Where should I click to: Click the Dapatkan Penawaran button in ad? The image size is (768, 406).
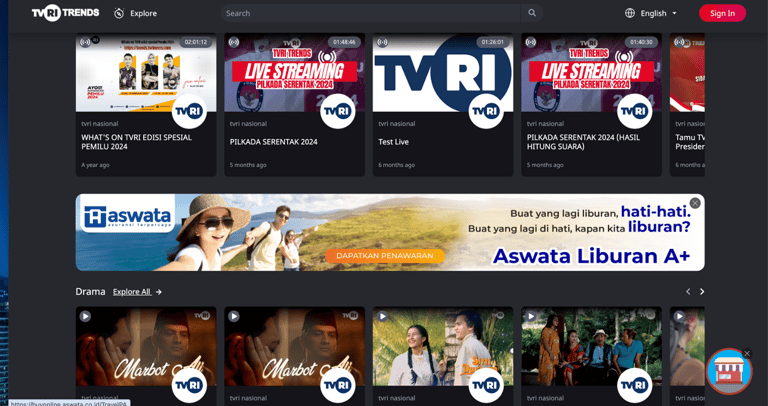tap(385, 256)
